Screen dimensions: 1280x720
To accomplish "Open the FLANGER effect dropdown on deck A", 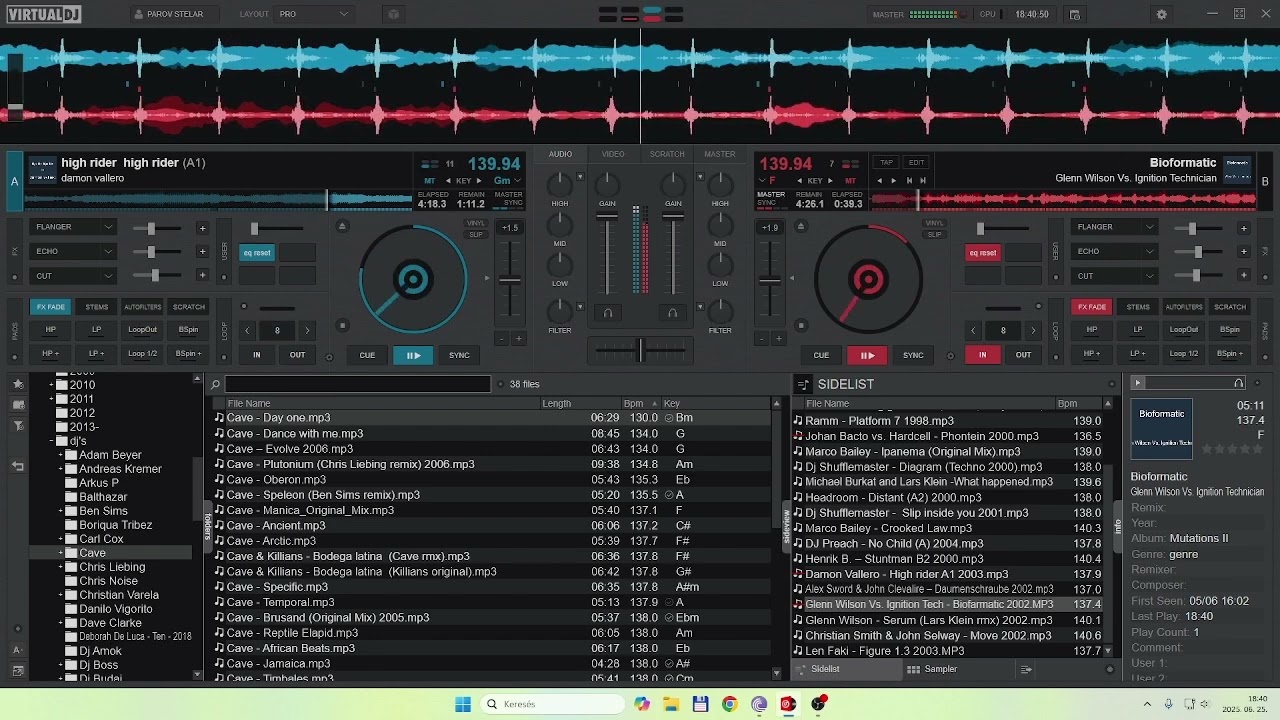I will (74, 227).
